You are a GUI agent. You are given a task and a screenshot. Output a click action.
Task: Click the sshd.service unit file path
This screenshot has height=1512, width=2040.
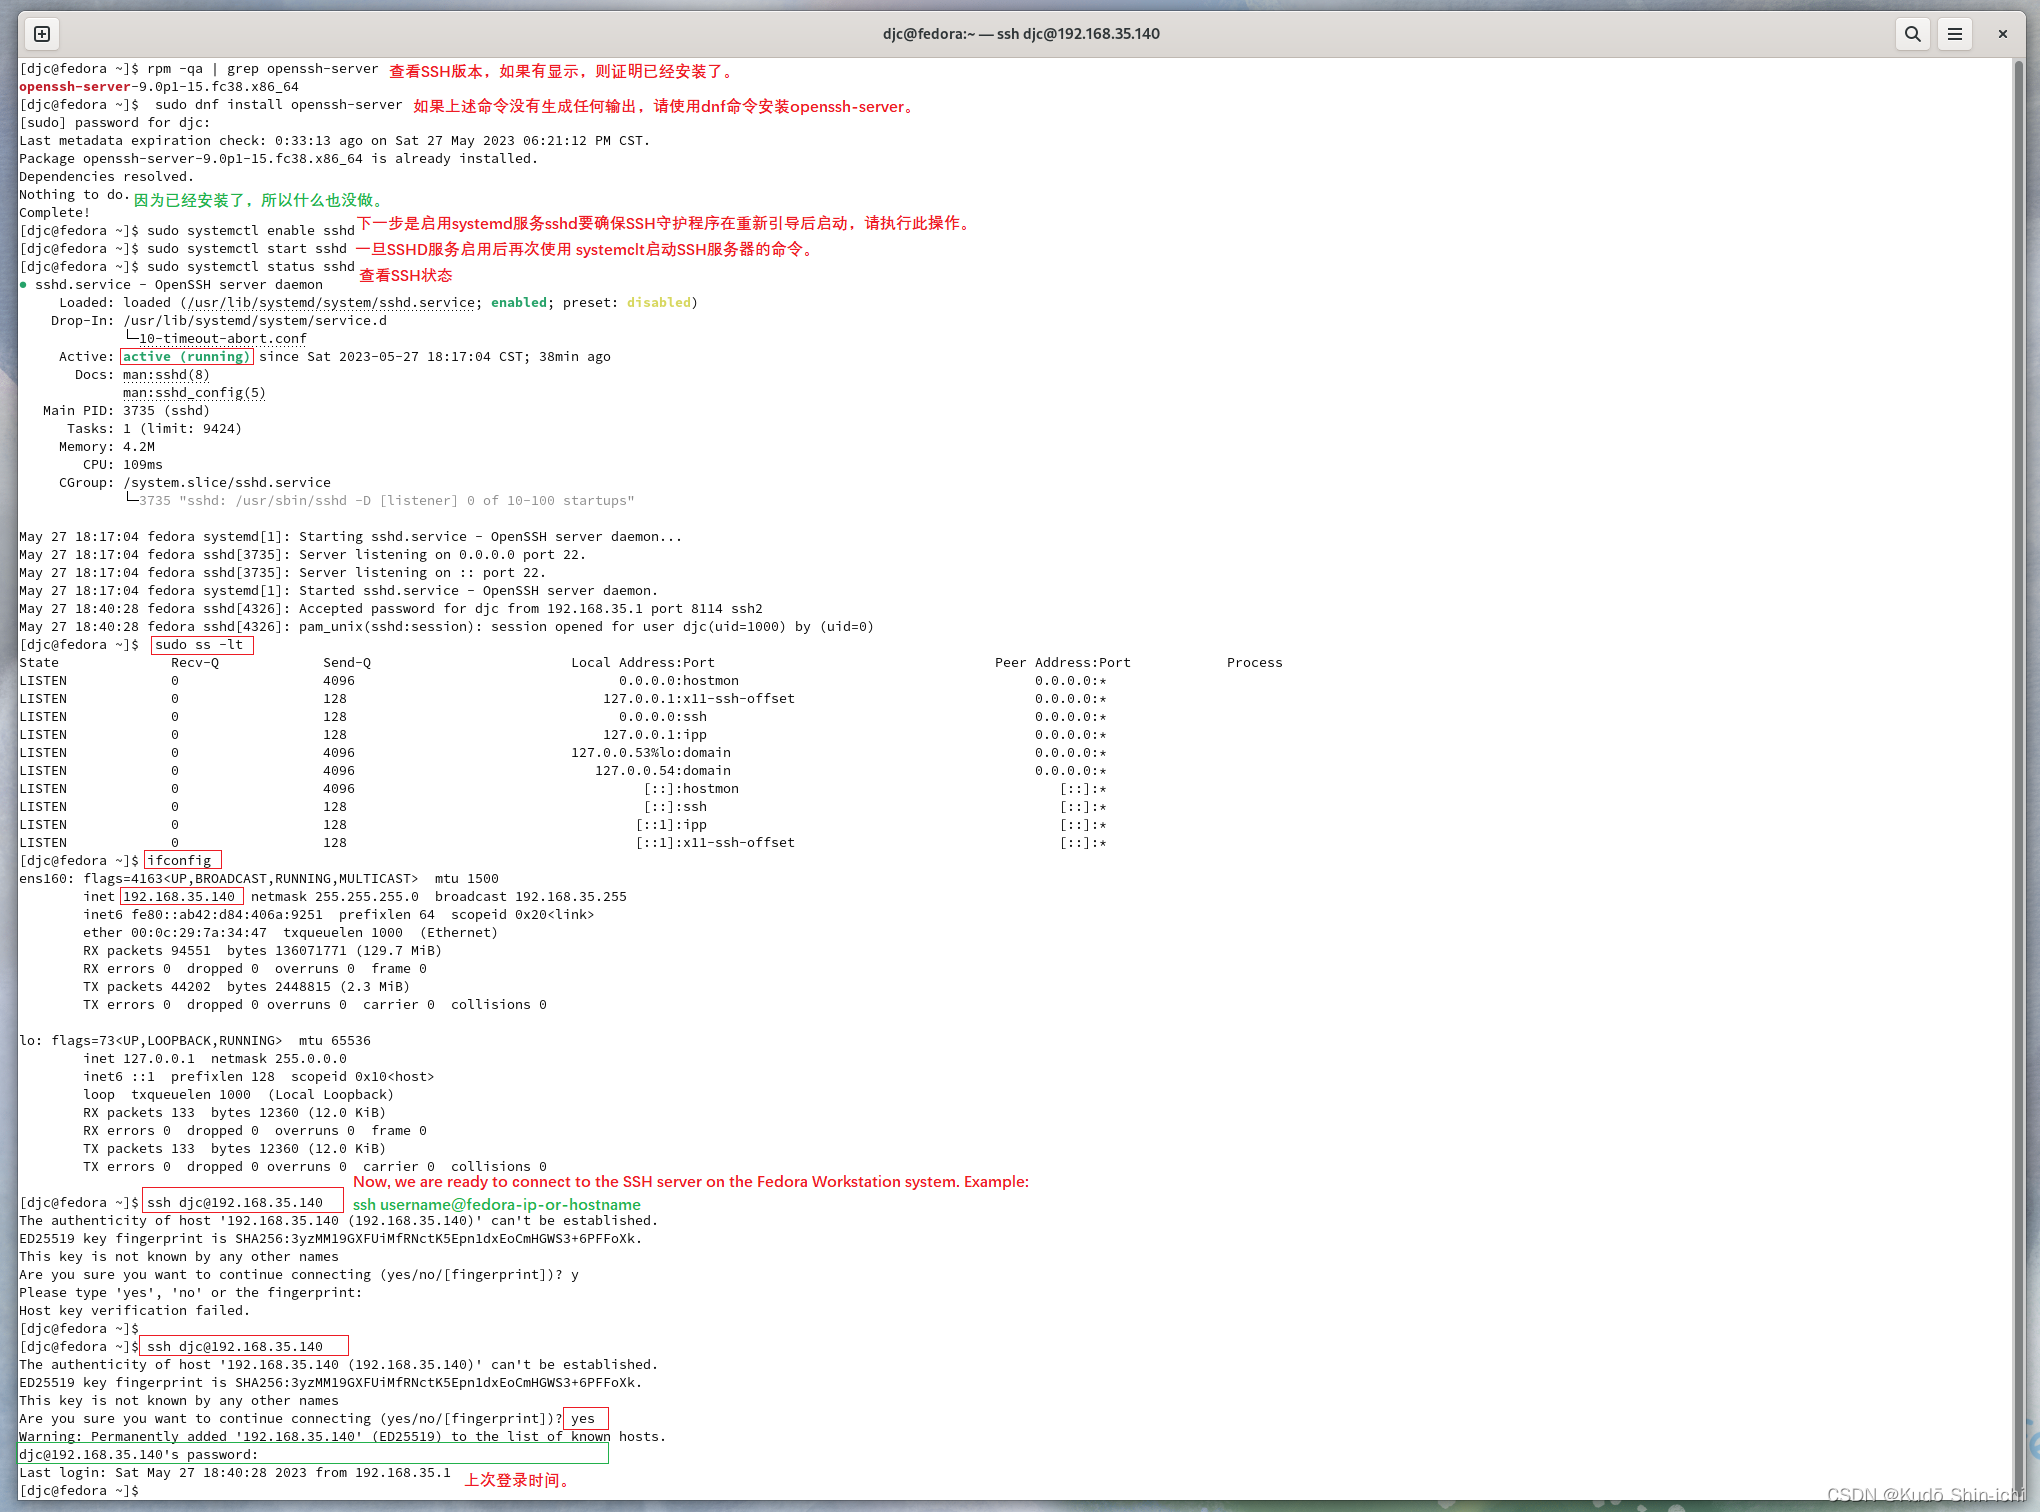click(331, 303)
